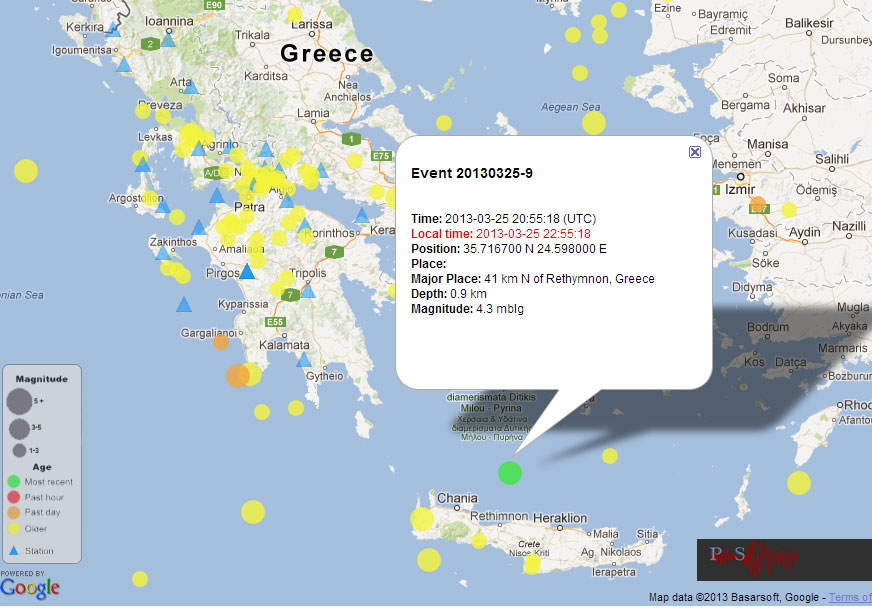Select the green most-recent earthquake marker near Crete

509,473
